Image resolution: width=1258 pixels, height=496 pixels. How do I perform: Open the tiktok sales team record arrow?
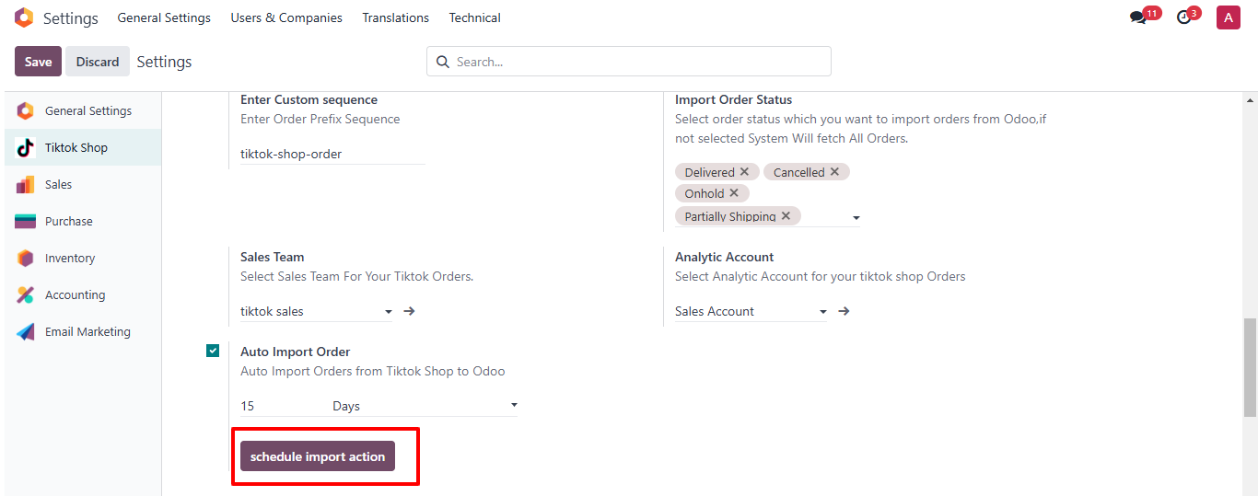click(409, 311)
